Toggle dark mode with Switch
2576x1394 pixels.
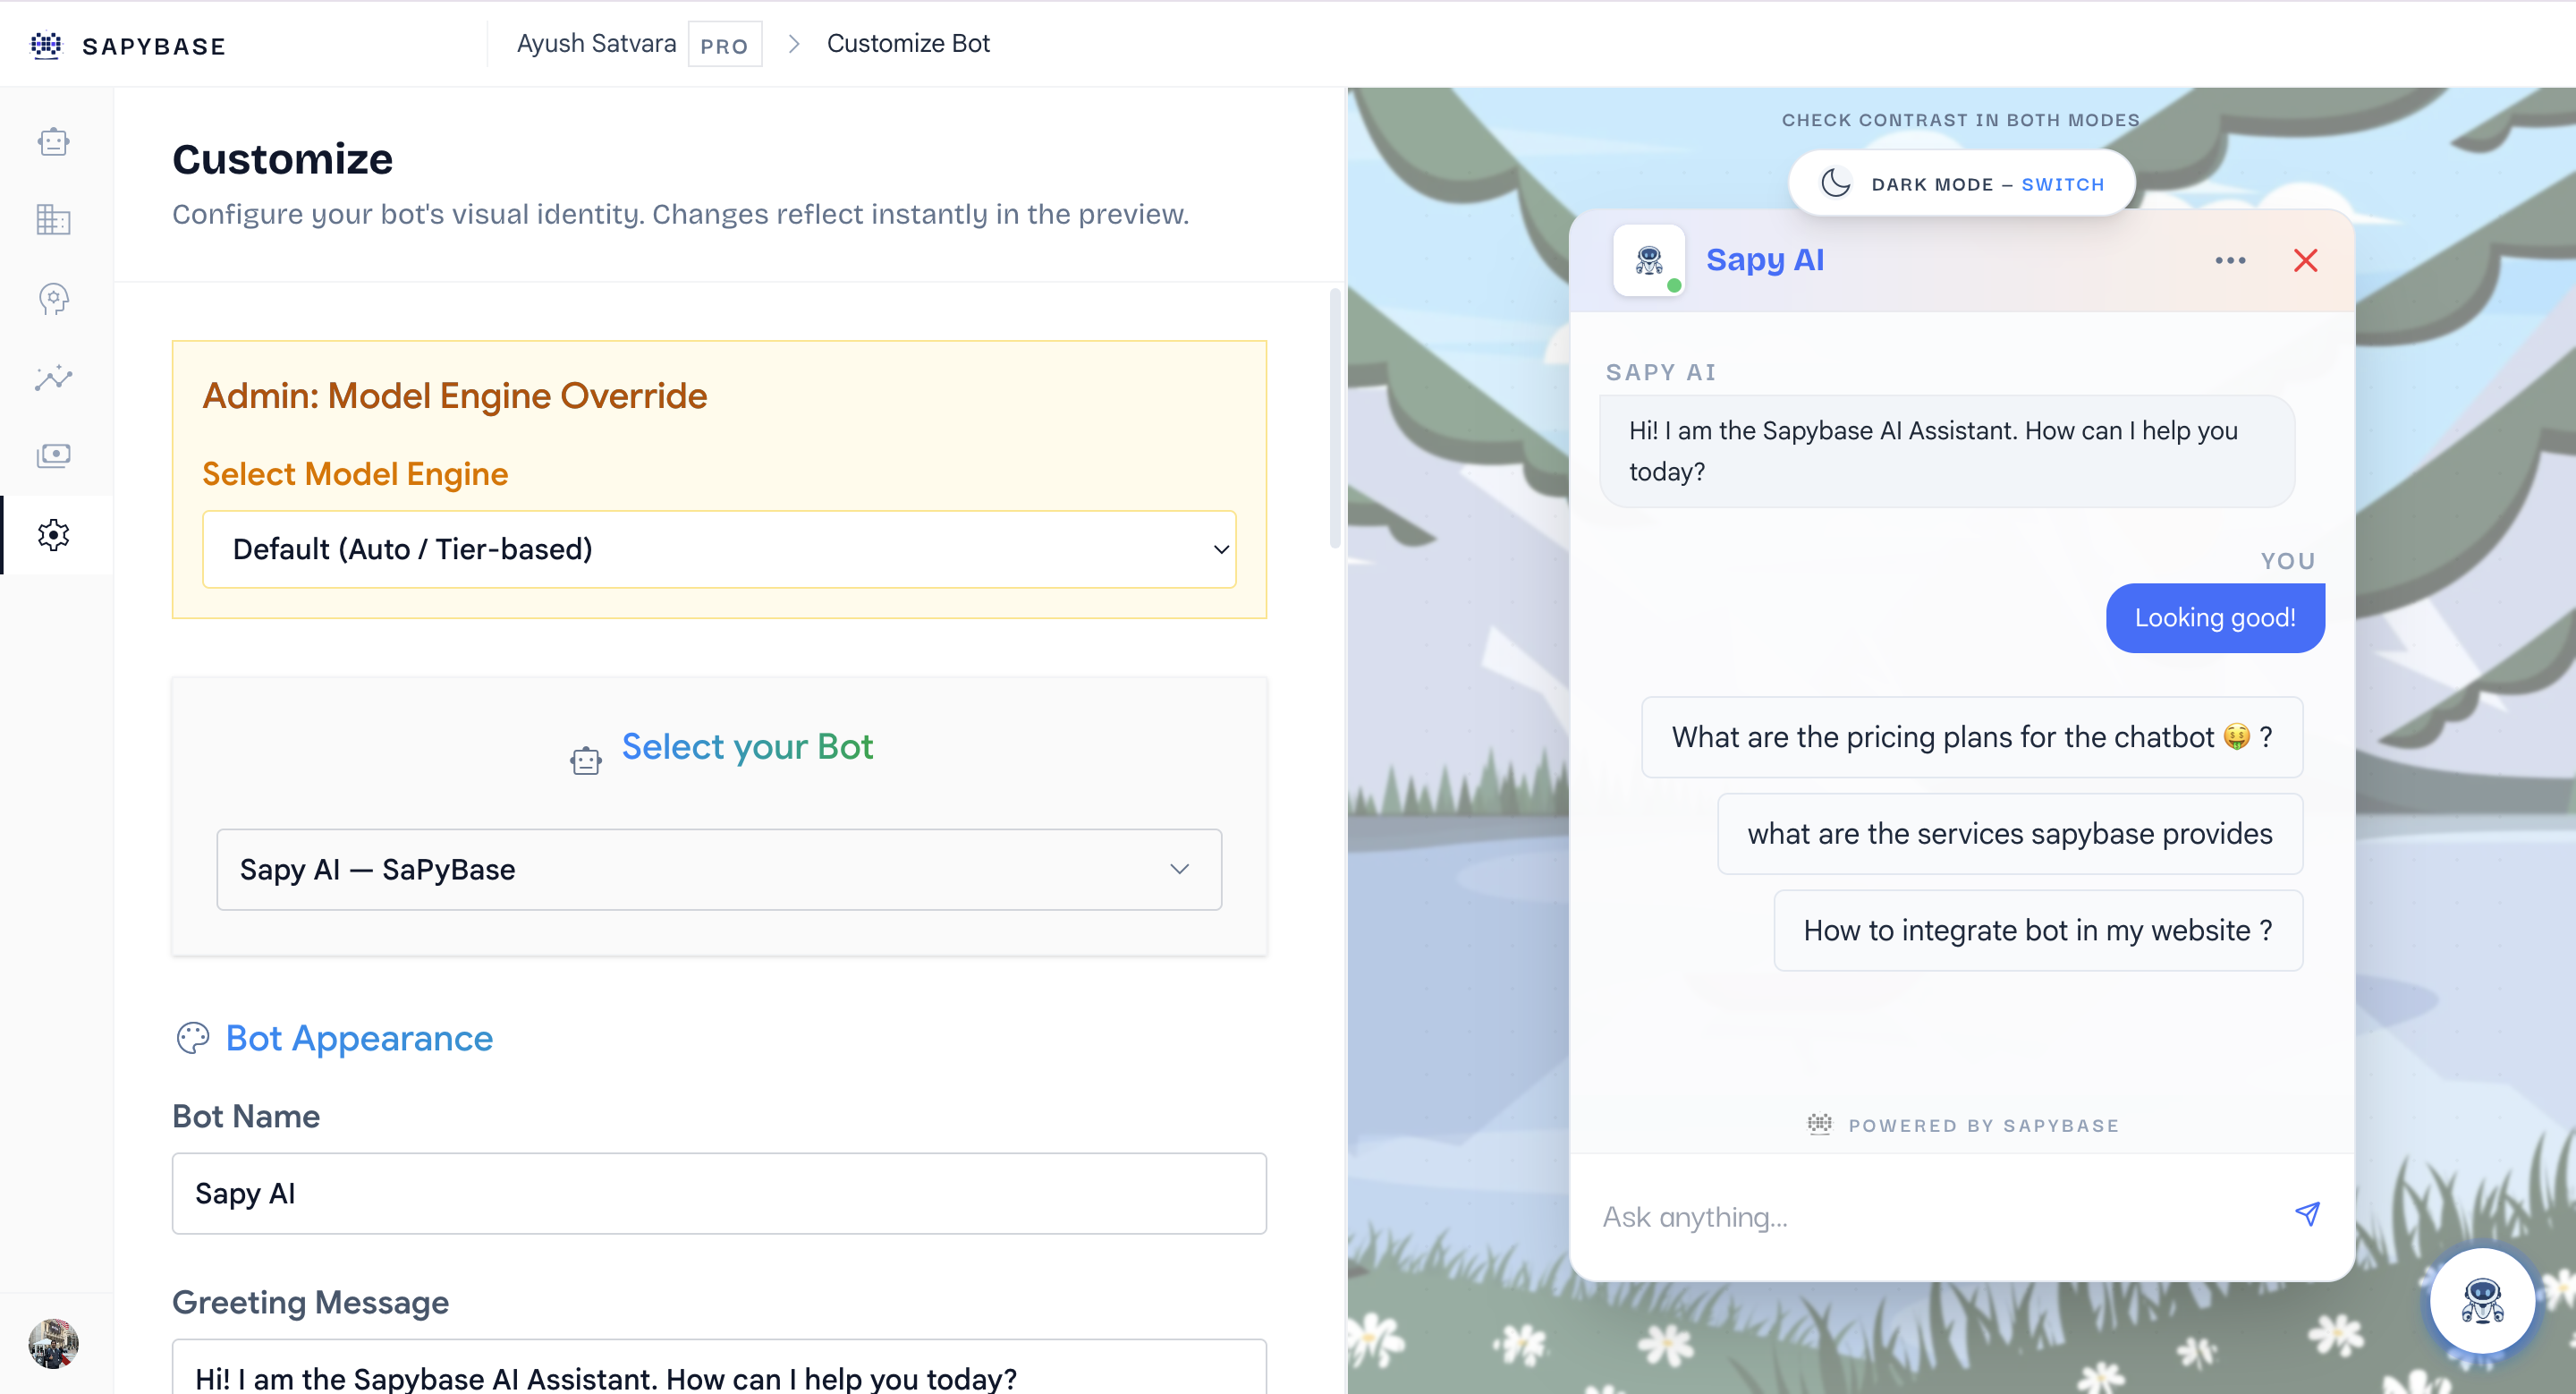pos(2062,184)
